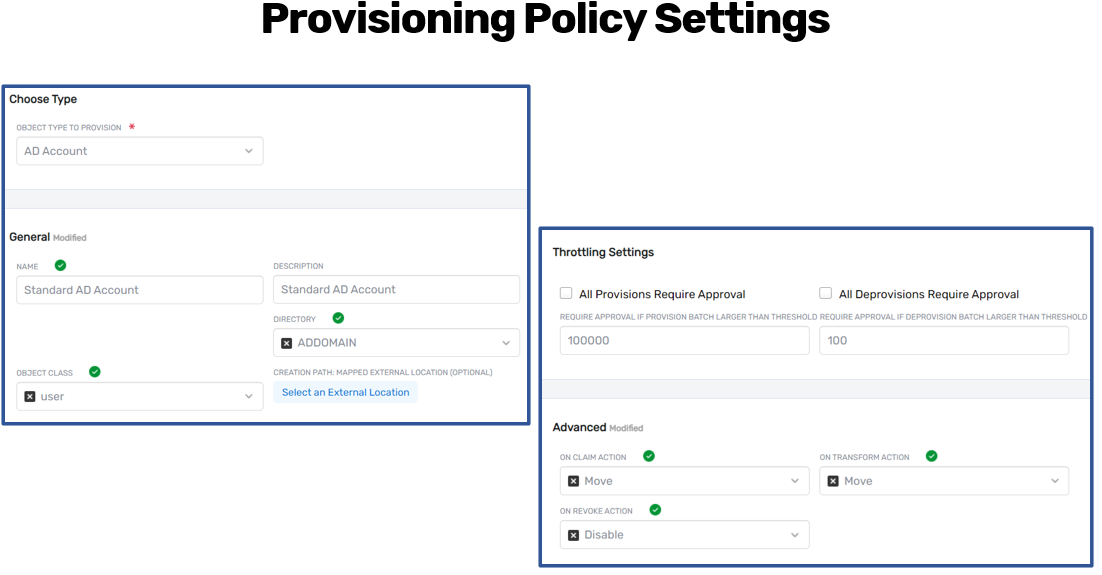
Task: Click green check beside ON TRANSFORM ACTION
Action: pos(931,456)
